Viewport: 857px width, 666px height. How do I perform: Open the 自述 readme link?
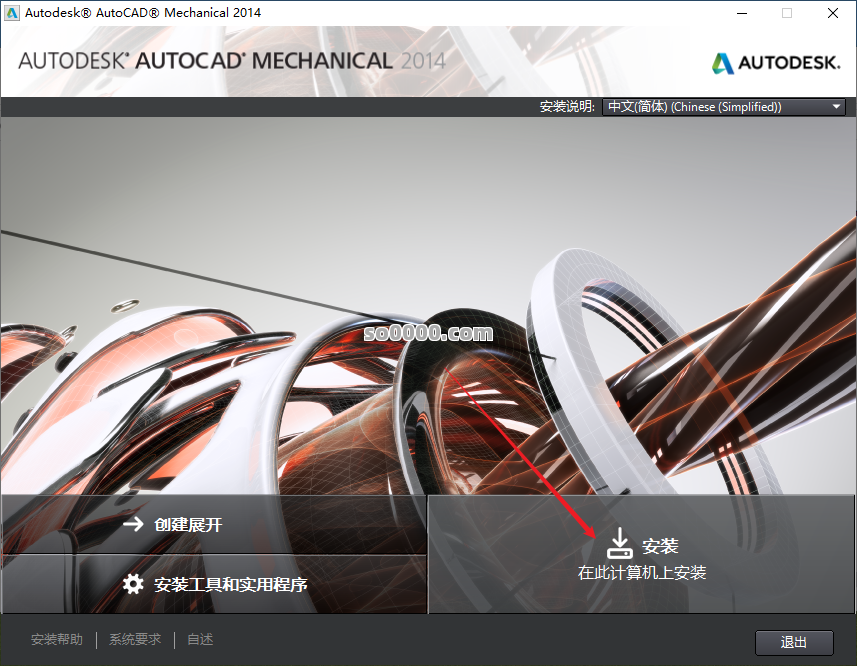pos(200,640)
